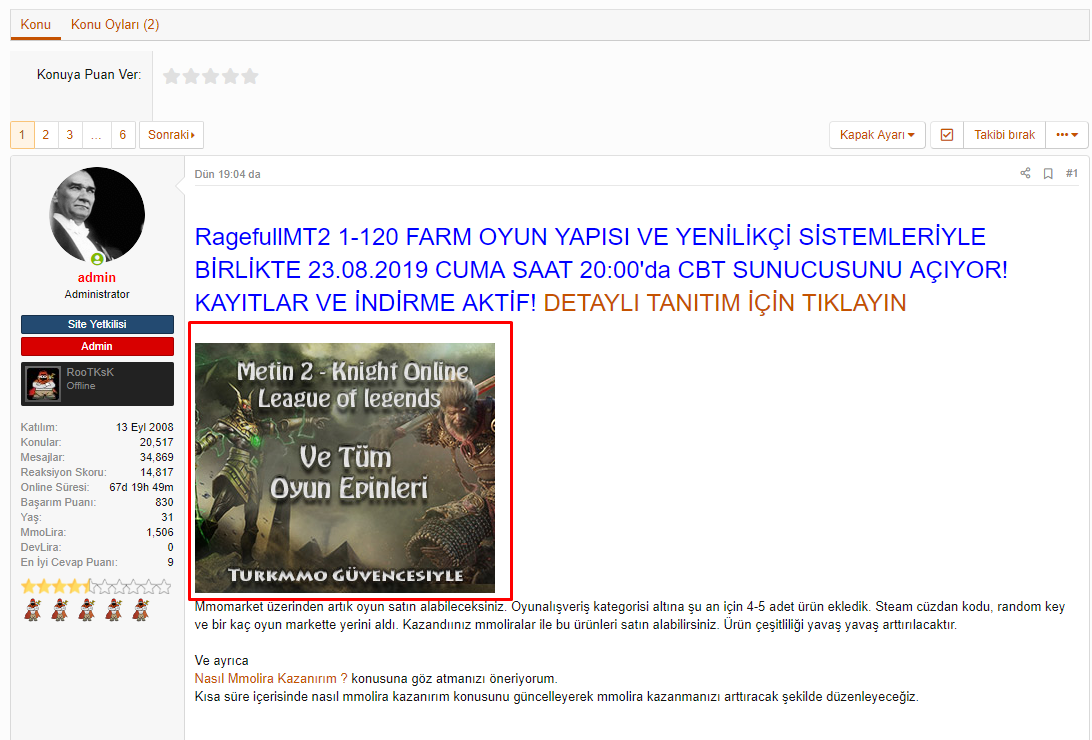This screenshot has width=1092, height=740.
Task: Click the Takibi bırak button
Action: [1004, 135]
